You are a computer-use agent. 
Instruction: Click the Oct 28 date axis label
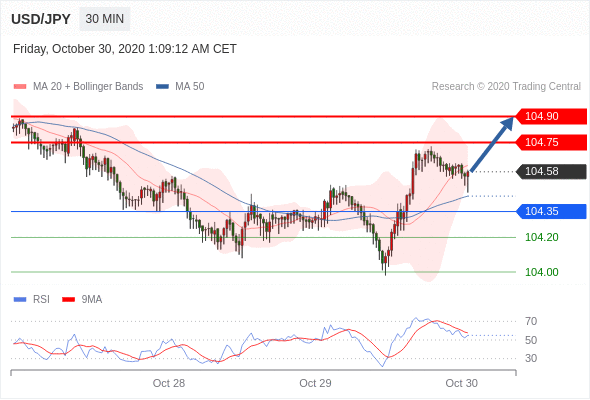[x=169, y=383]
